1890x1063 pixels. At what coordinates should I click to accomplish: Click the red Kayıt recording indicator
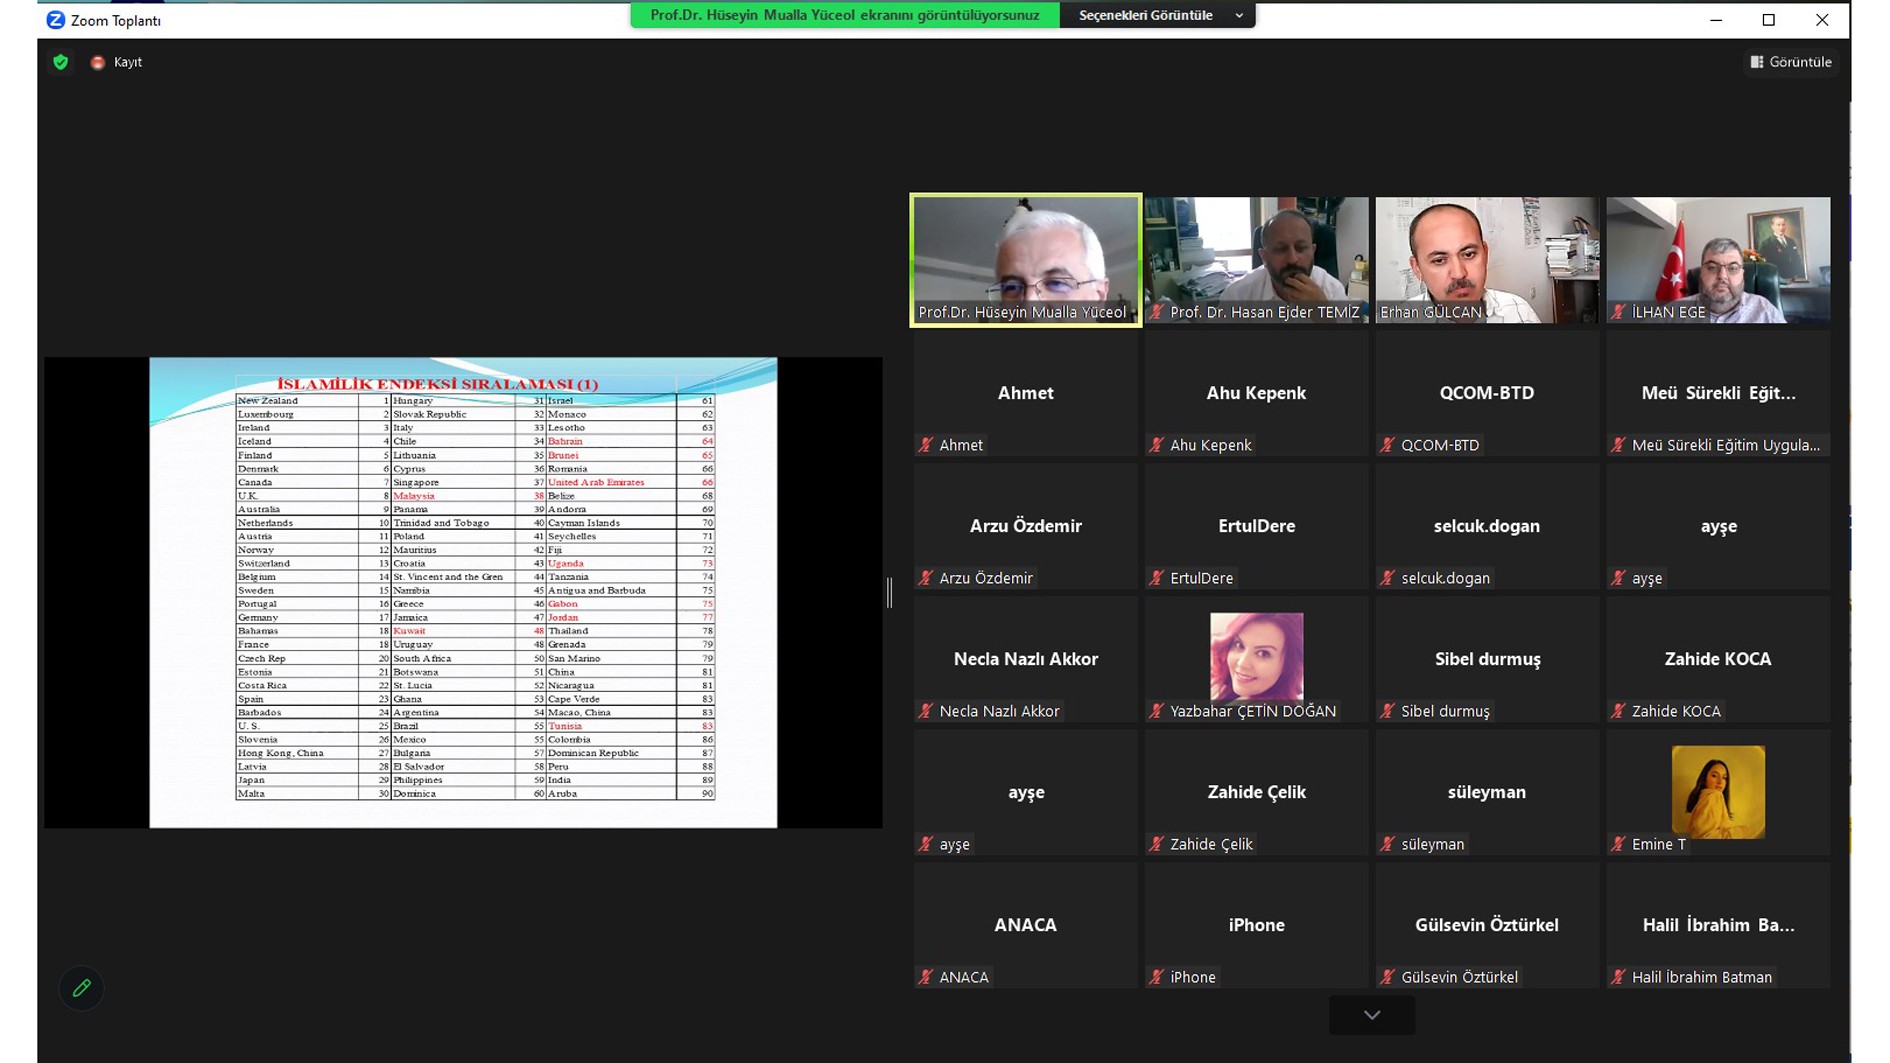pyautogui.click(x=98, y=62)
